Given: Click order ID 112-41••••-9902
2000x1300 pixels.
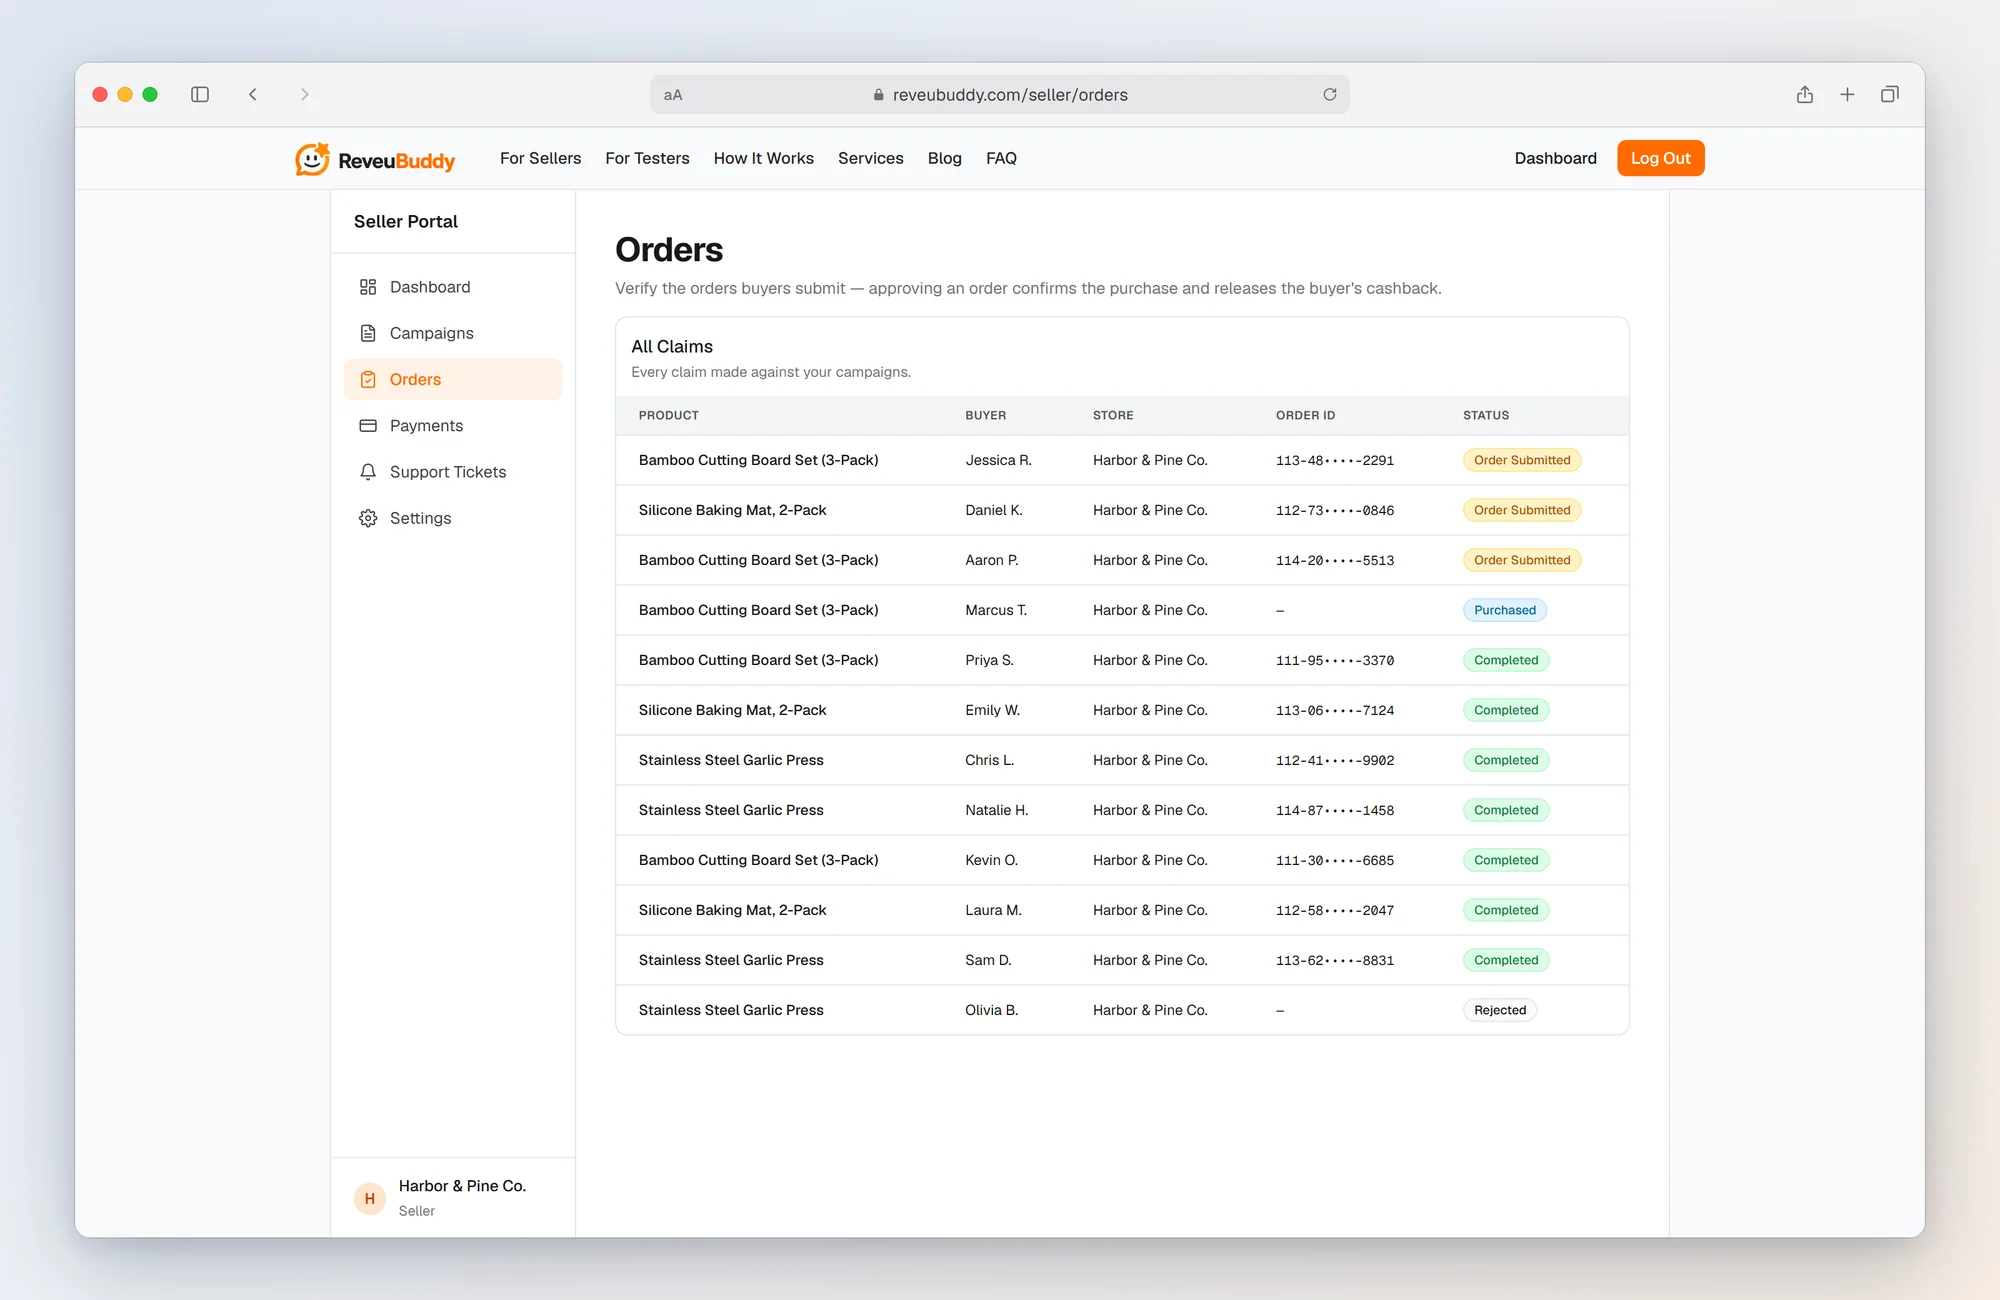Looking at the screenshot, I should click(x=1335, y=760).
